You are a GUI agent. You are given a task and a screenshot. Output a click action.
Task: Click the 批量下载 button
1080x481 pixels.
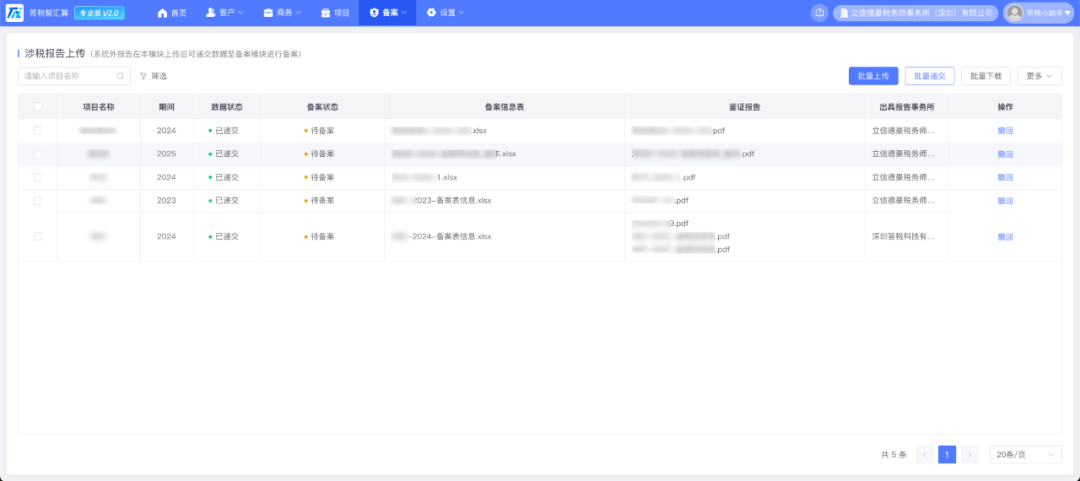tap(986, 76)
